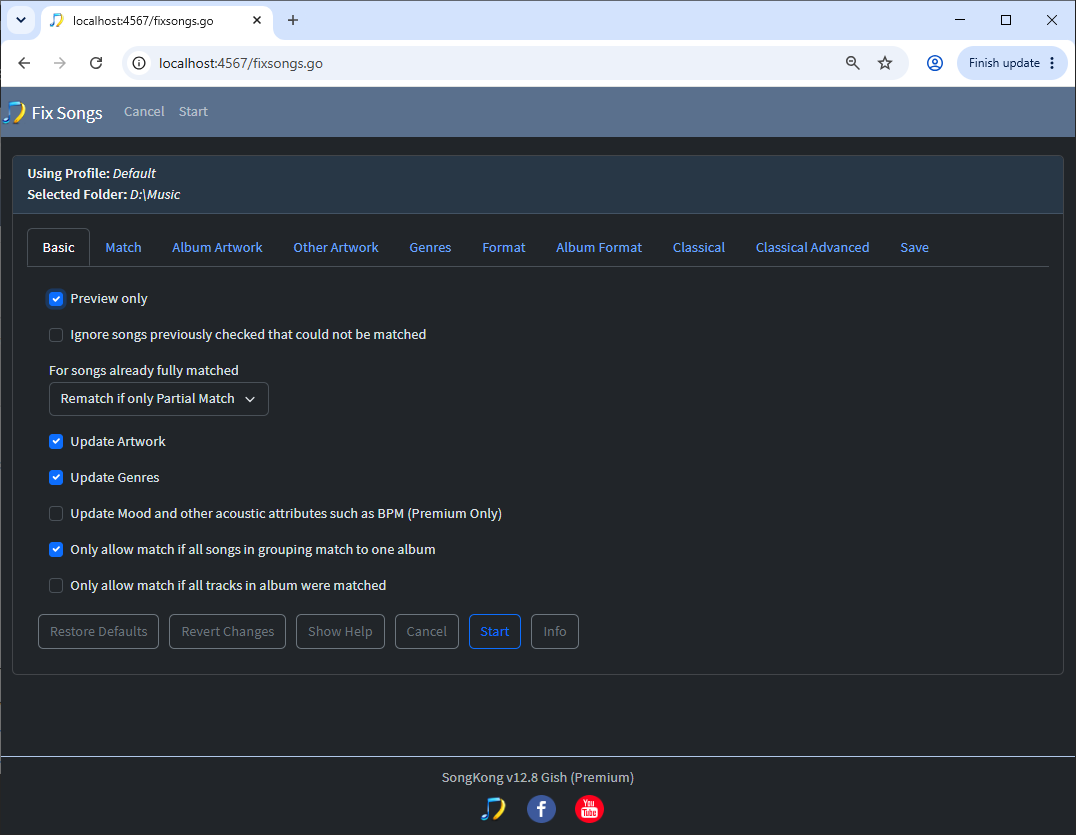This screenshot has height=835, width=1076.
Task: Click the Restore Defaults button
Action: 98,631
